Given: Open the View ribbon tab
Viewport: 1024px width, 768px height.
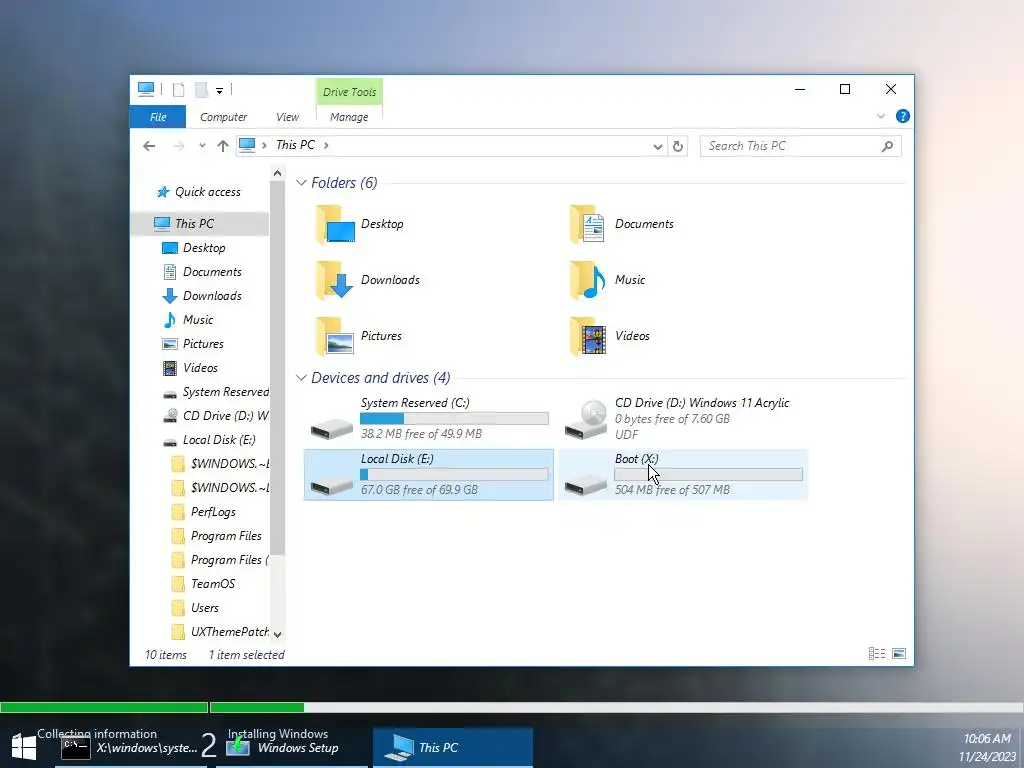Looking at the screenshot, I should tap(287, 117).
